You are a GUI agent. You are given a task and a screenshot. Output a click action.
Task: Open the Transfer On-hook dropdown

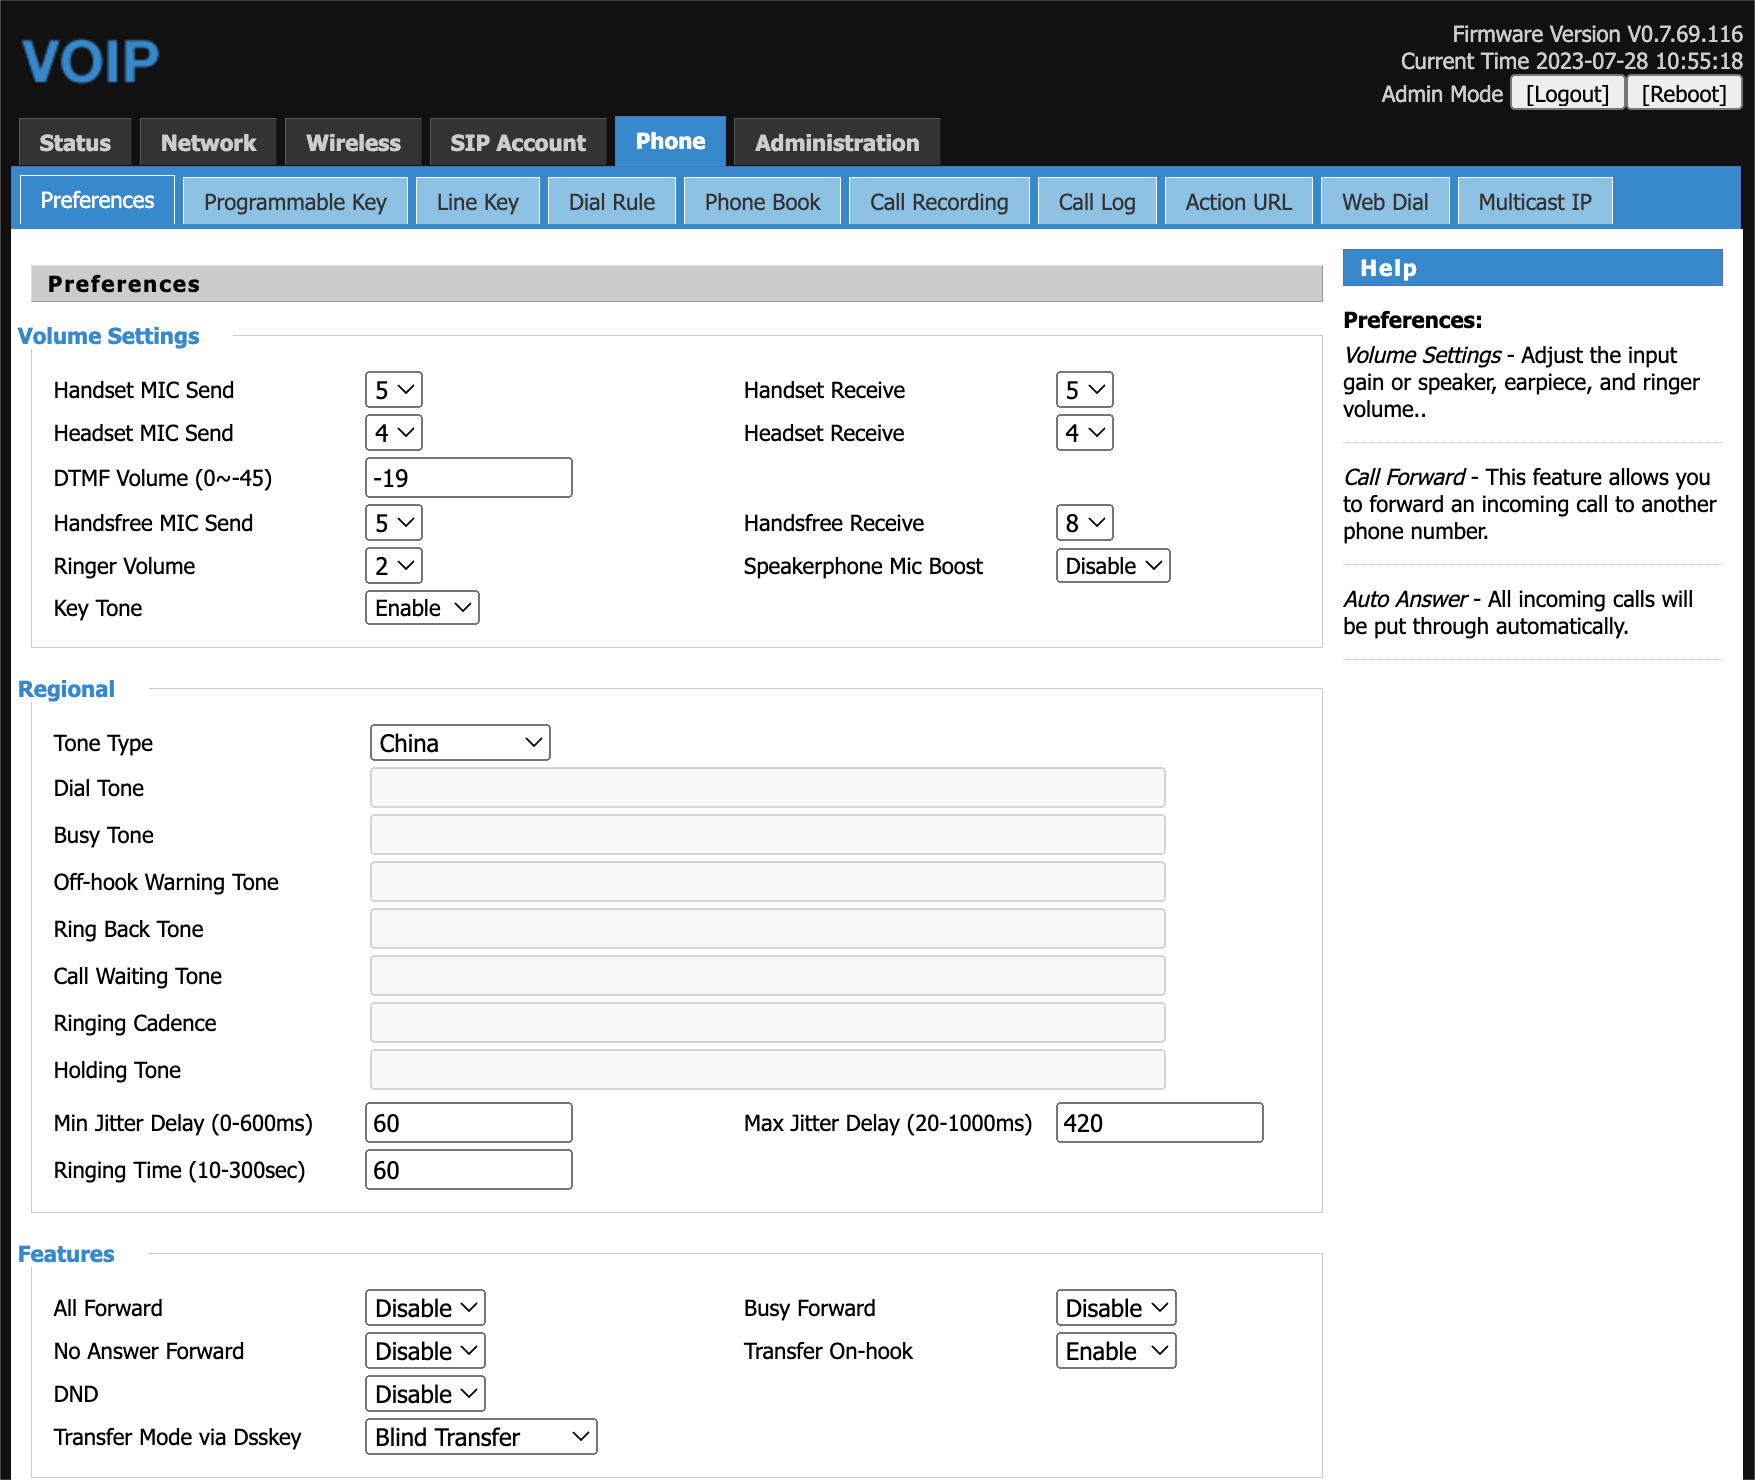pyautogui.click(x=1115, y=1351)
